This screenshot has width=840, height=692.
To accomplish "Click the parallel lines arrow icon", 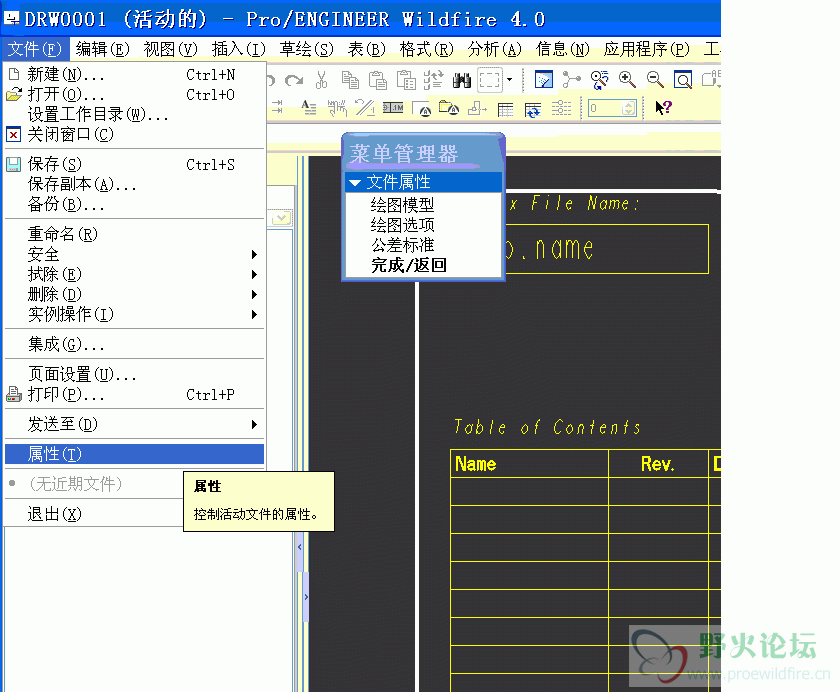I will click(365, 108).
